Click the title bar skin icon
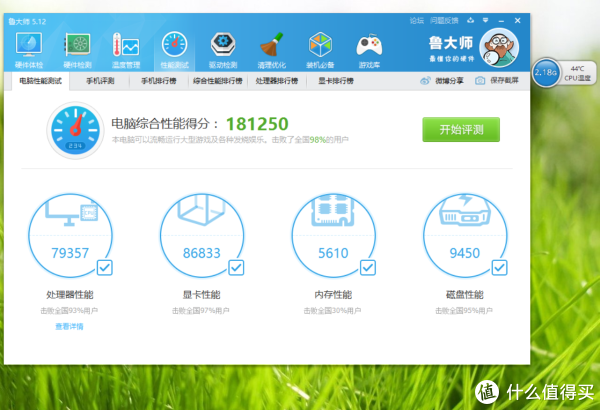This screenshot has height=410, width=600. pos(471,20)
